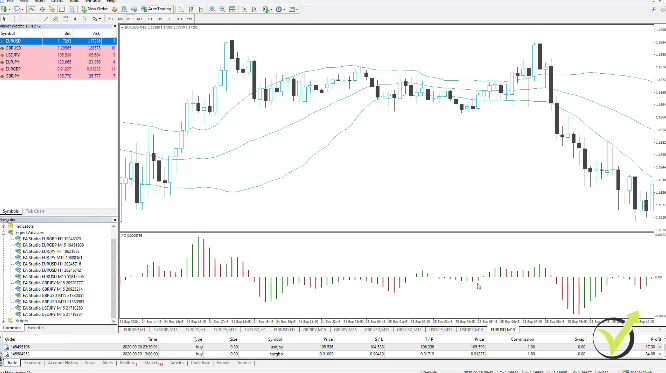
Task: Expand the Indicators list dropdown arrow
Action: point(271,9)
